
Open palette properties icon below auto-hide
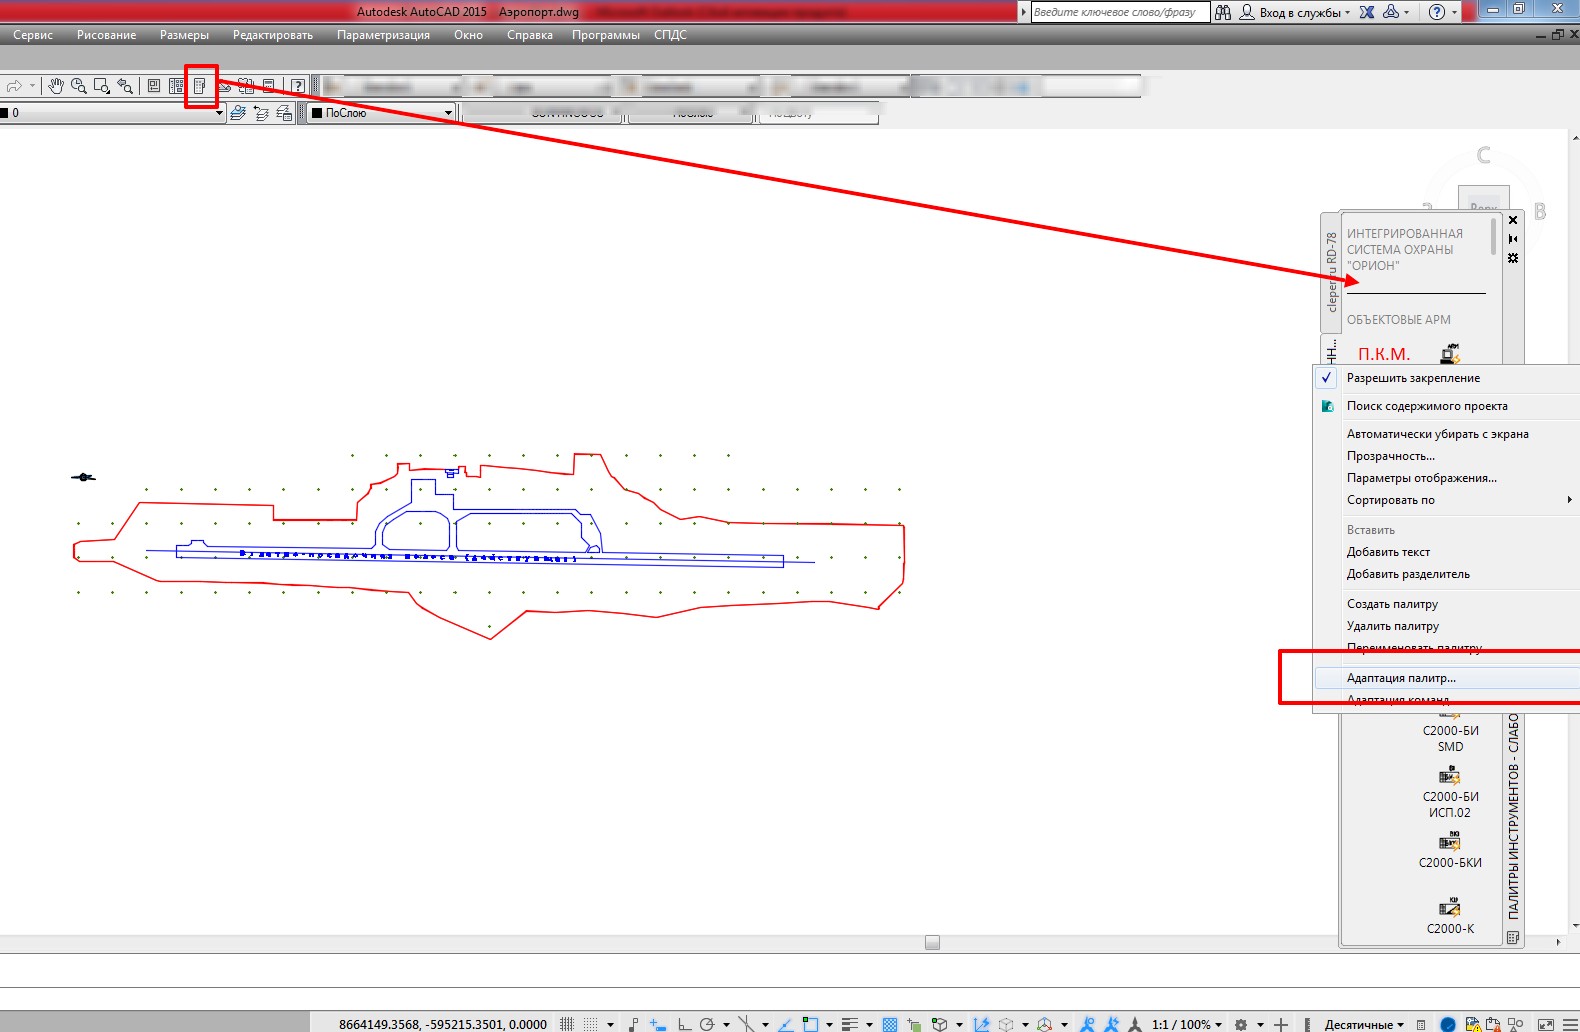1513,258
